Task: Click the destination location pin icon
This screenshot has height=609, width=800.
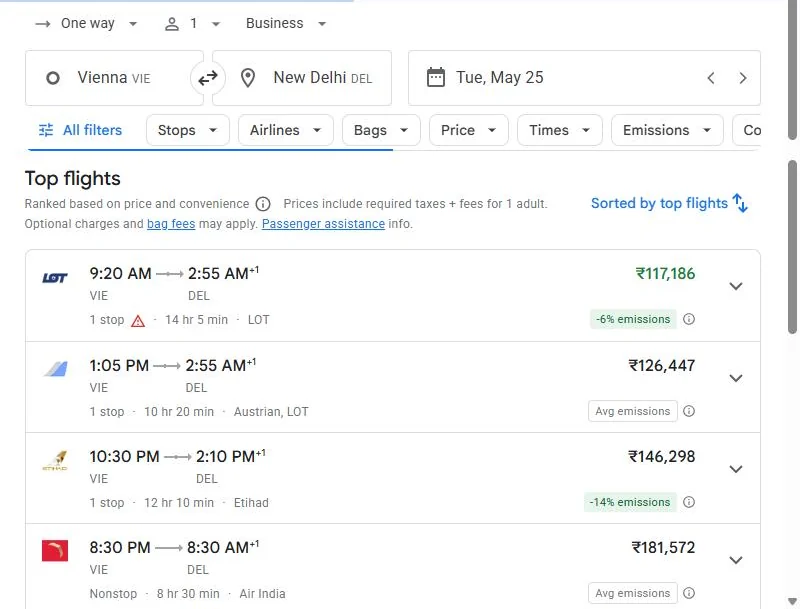Action: [248, 78]
